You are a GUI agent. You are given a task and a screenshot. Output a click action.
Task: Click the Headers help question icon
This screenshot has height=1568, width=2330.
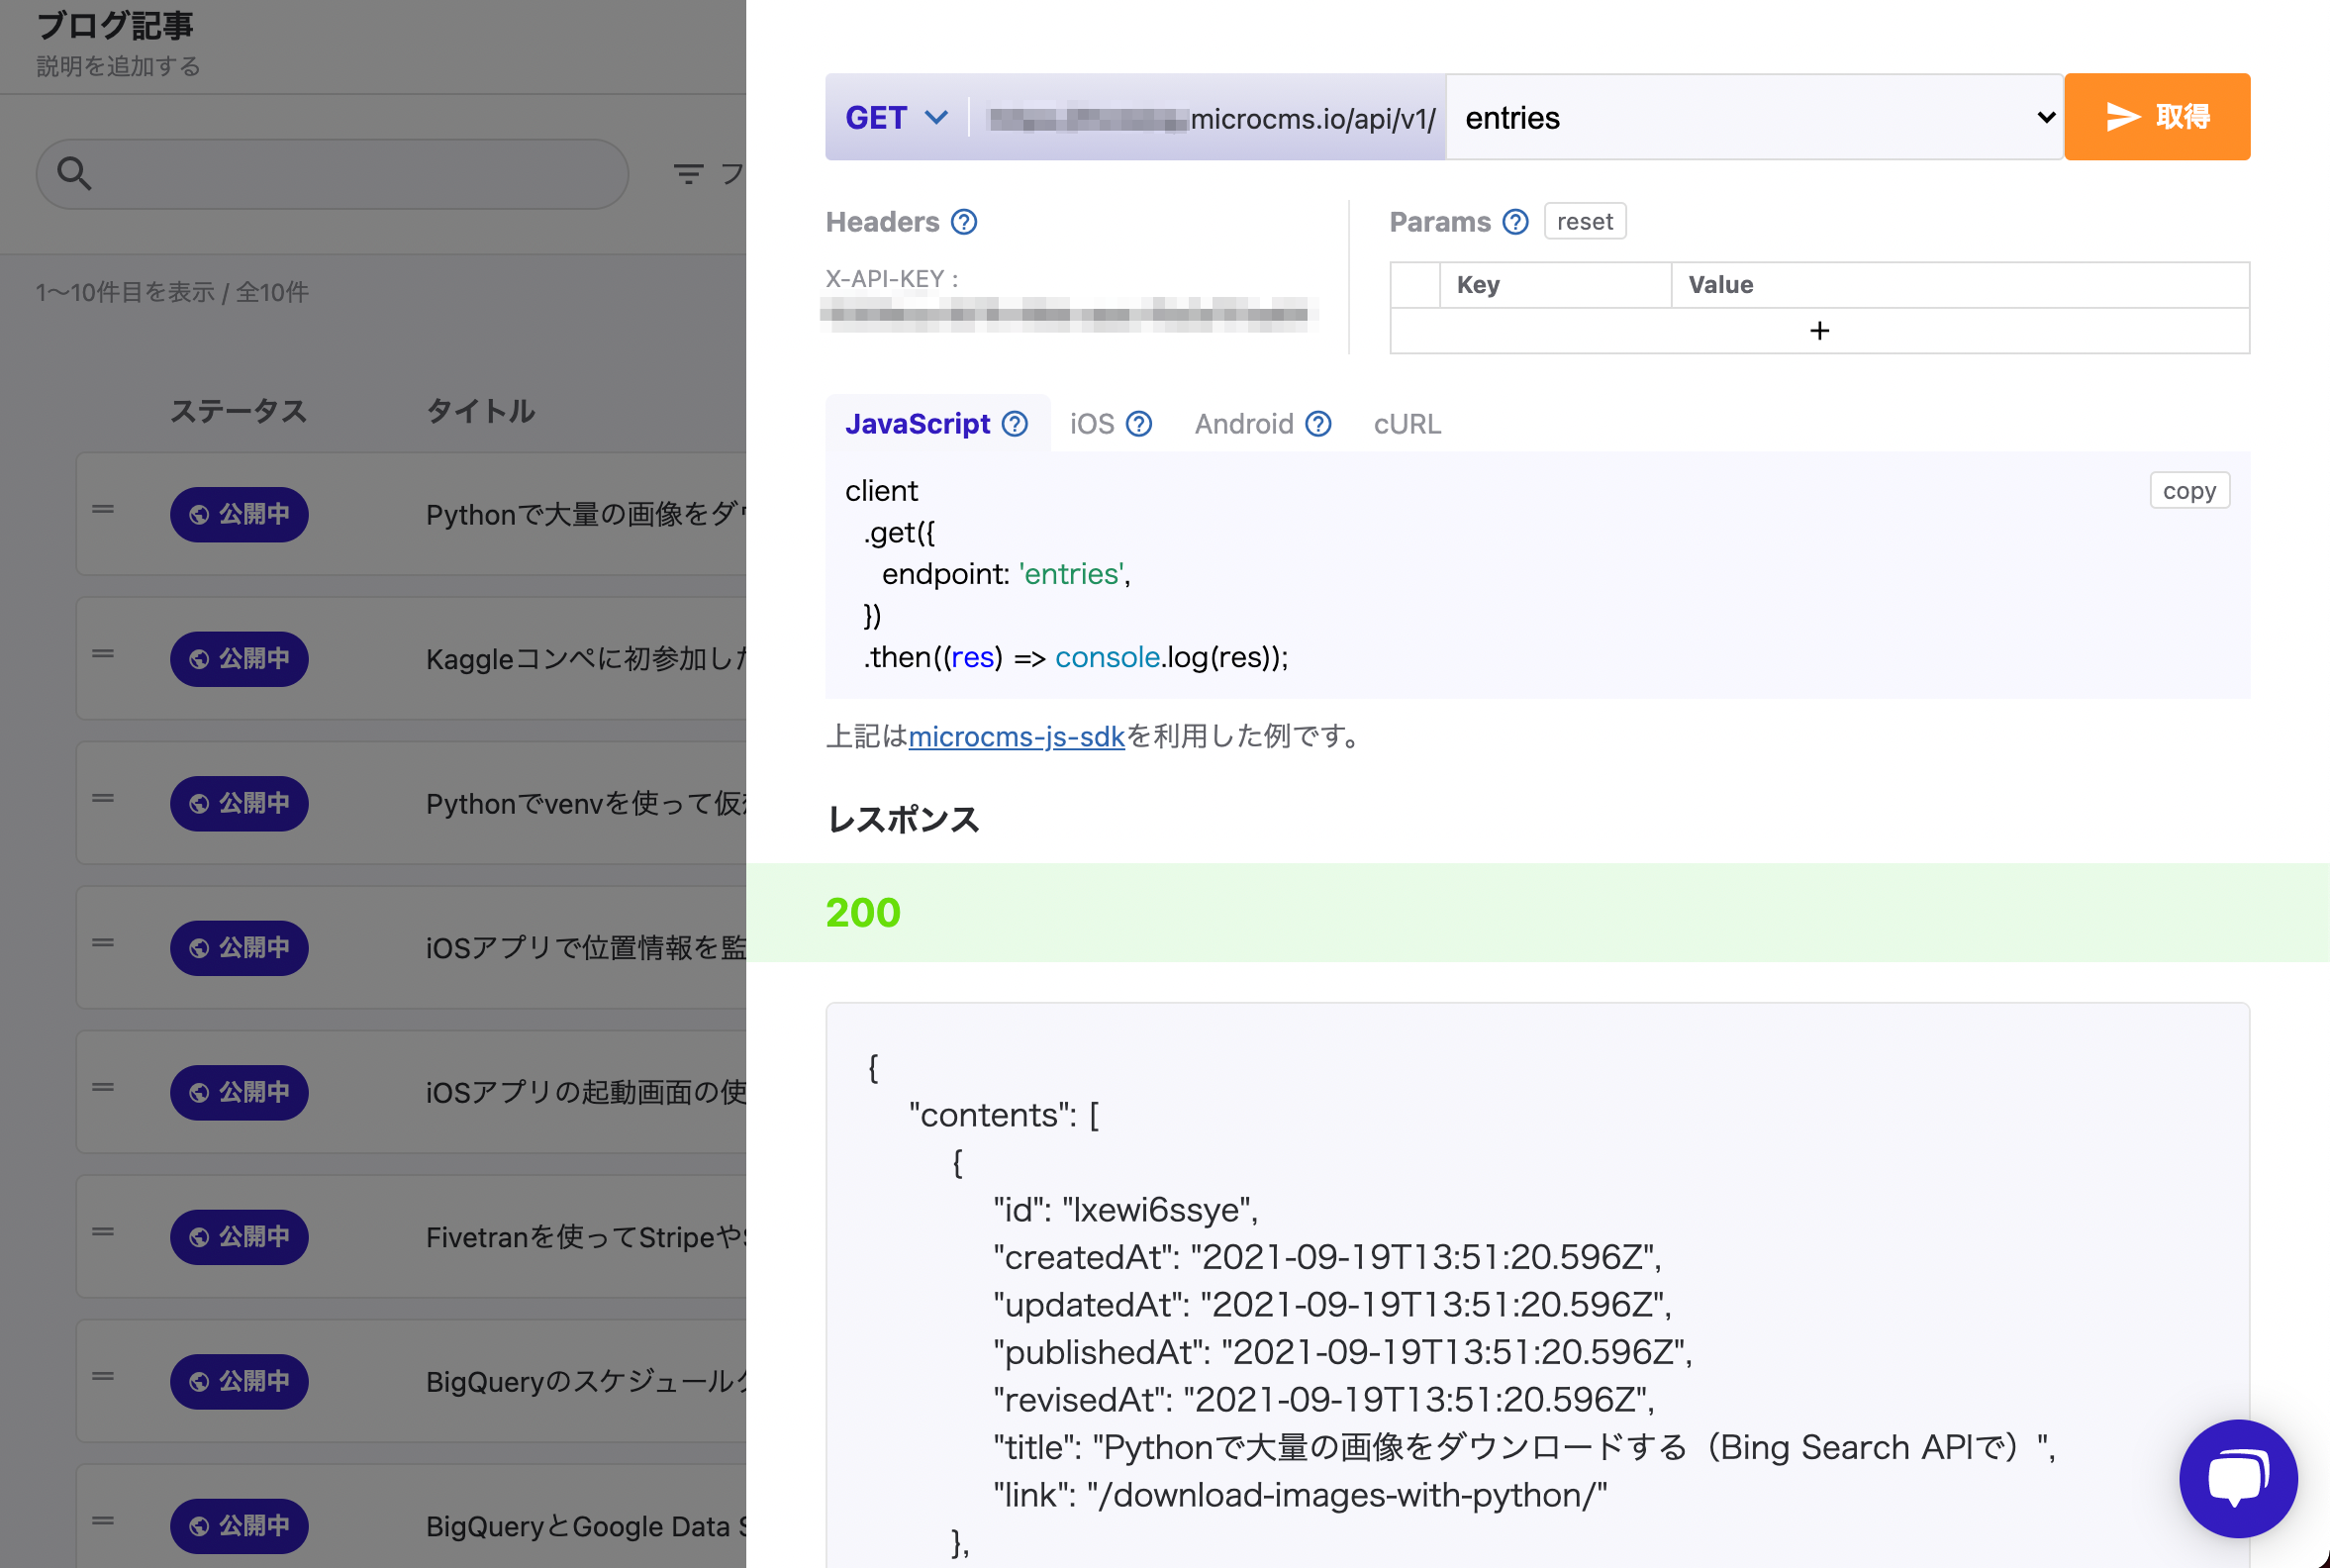coord(963,222)
